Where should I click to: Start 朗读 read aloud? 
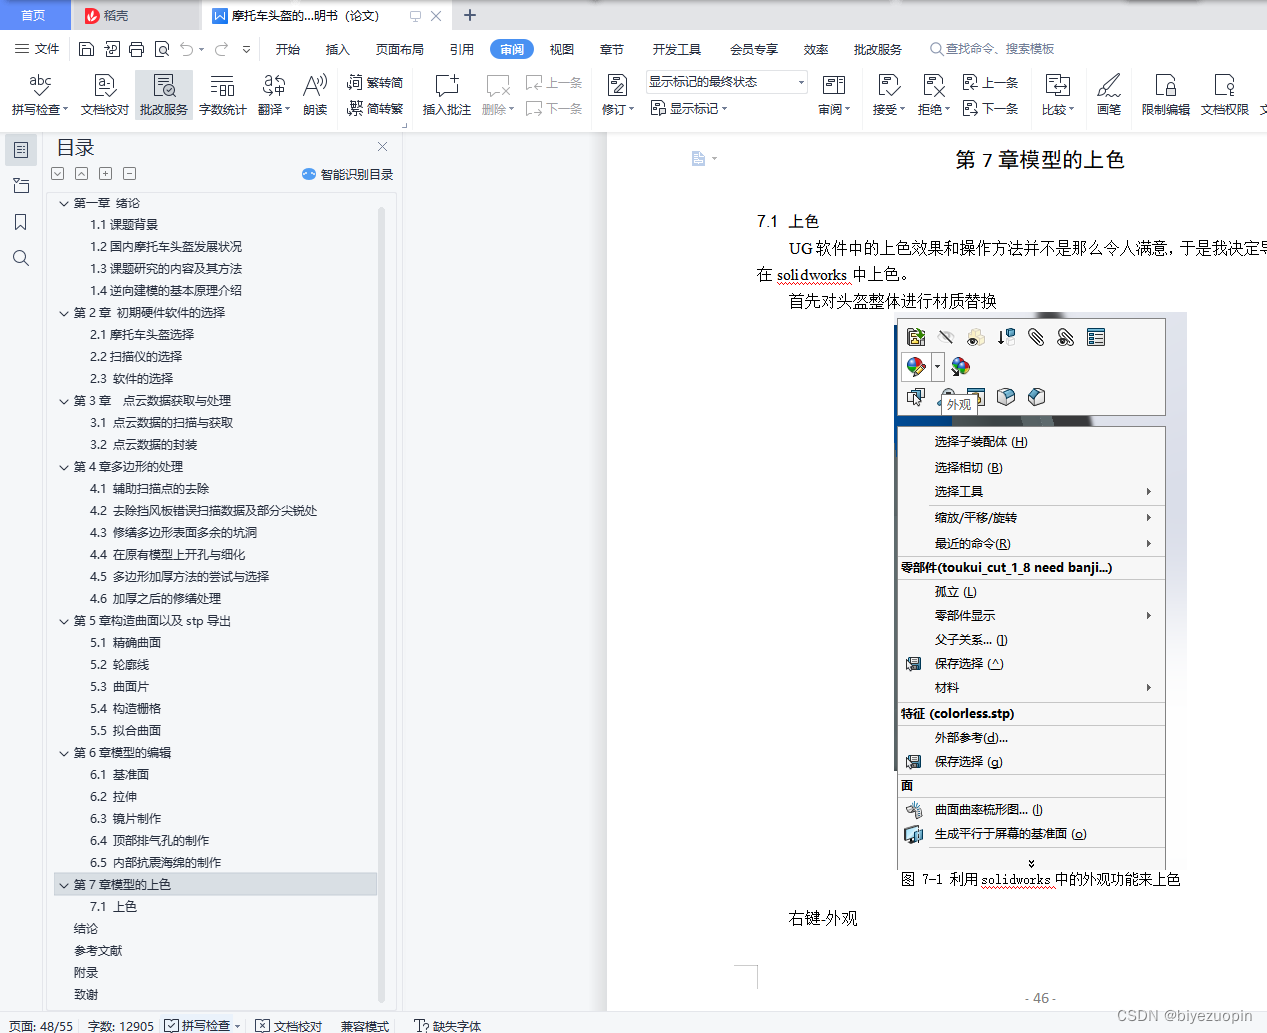314,94
